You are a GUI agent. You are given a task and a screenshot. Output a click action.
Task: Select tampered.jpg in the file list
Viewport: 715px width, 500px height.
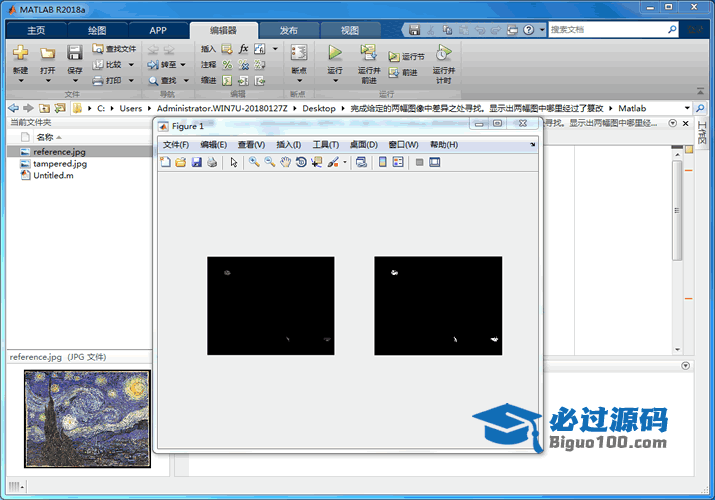pyautogui.click(x=60, y=163)
